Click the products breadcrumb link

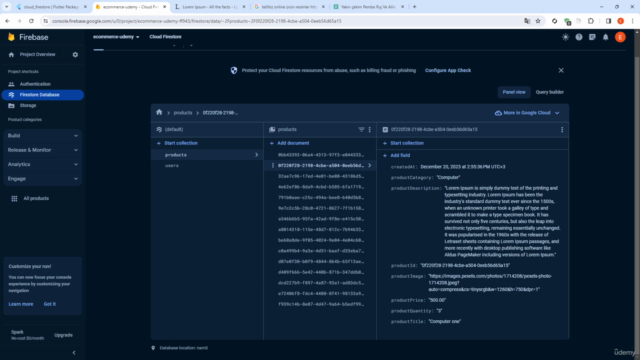coord(182,113)
